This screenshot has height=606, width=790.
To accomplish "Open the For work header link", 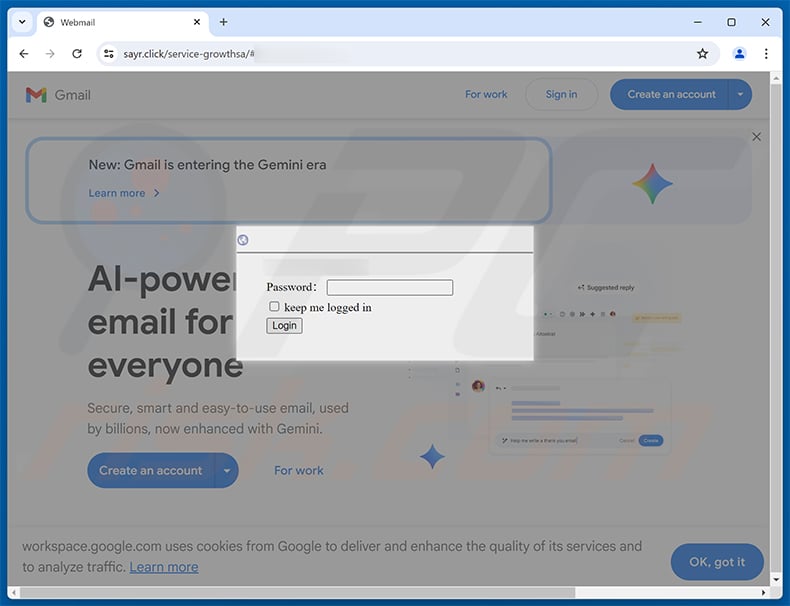I will (x=486, y=94).
